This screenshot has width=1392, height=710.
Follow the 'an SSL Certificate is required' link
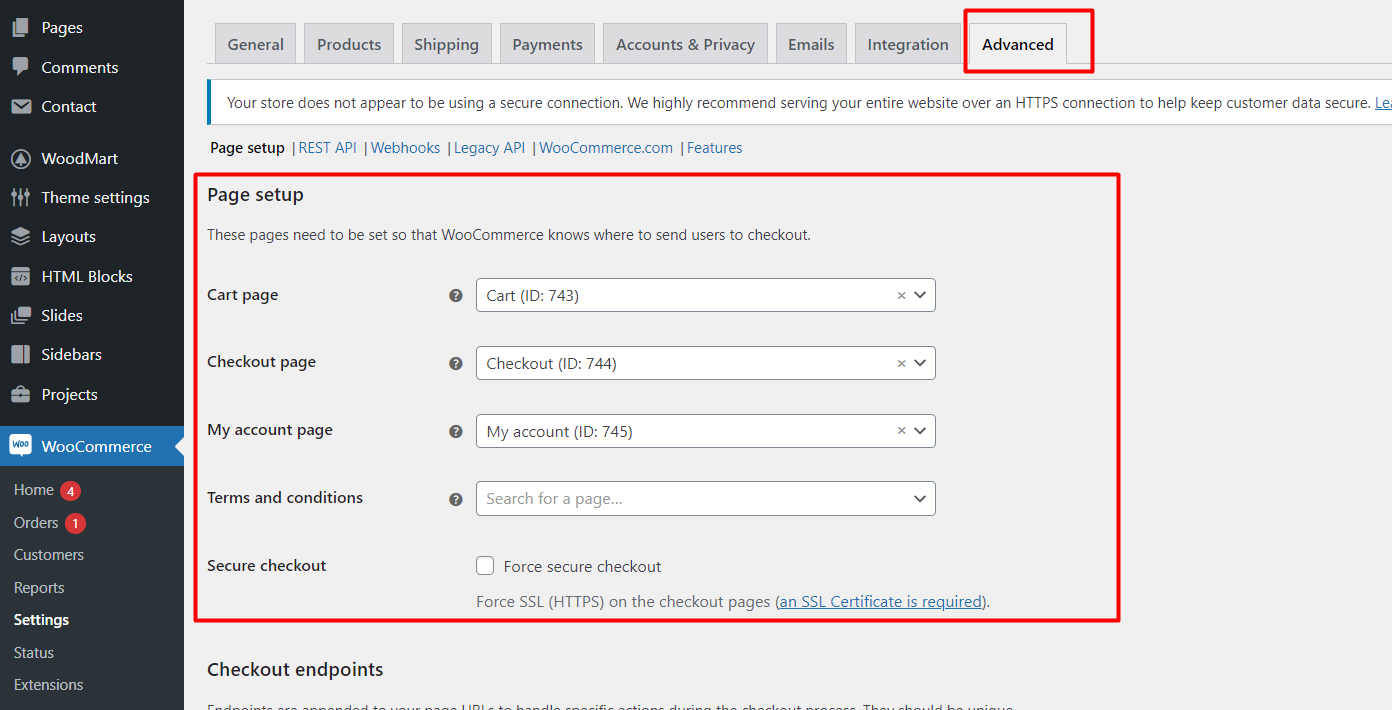click(880, 602)
